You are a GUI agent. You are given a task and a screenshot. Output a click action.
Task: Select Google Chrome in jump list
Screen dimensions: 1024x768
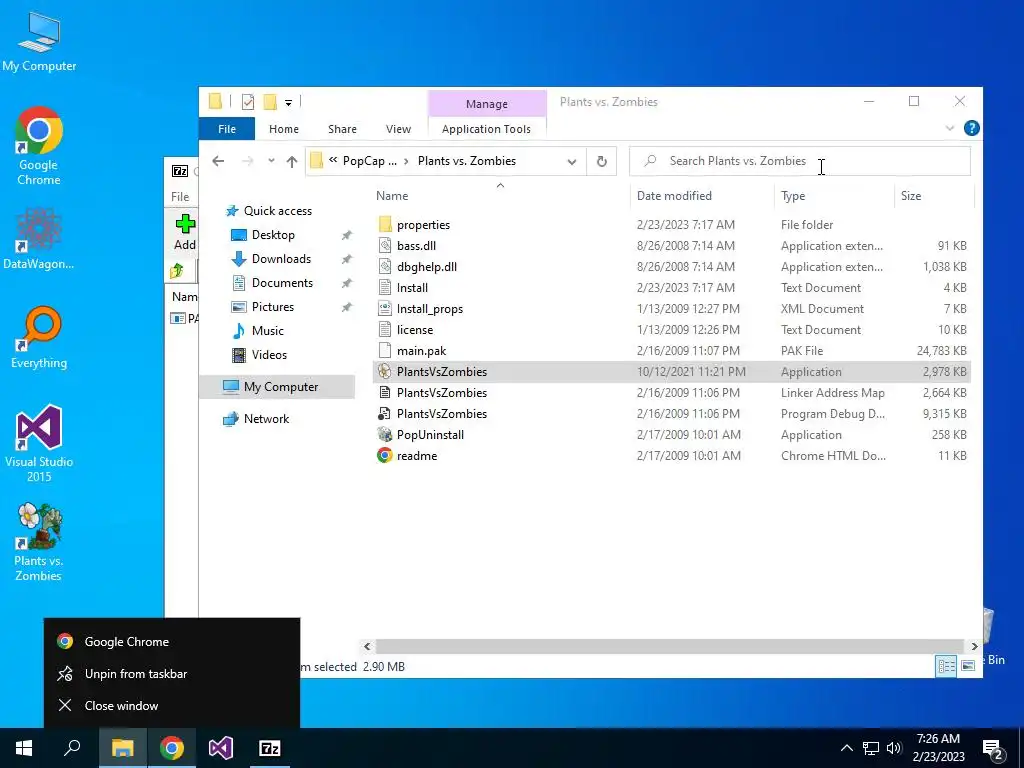point(172,642)
